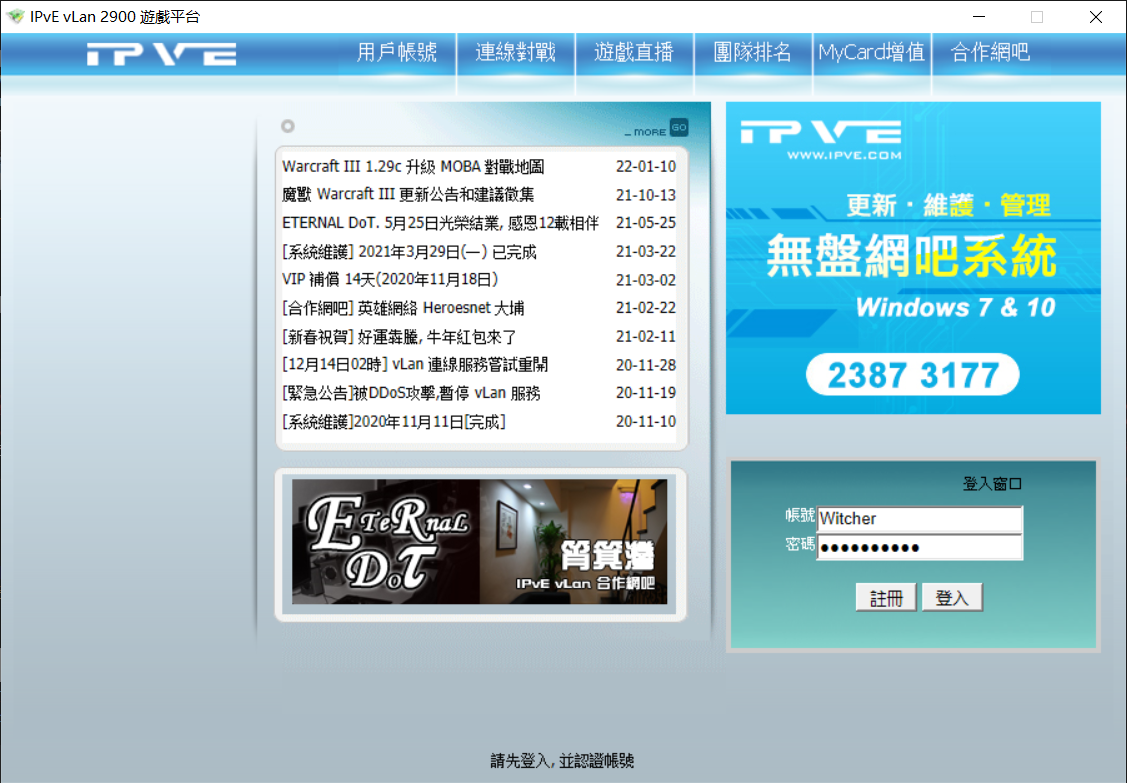Click the date 21-10-13

645,195
